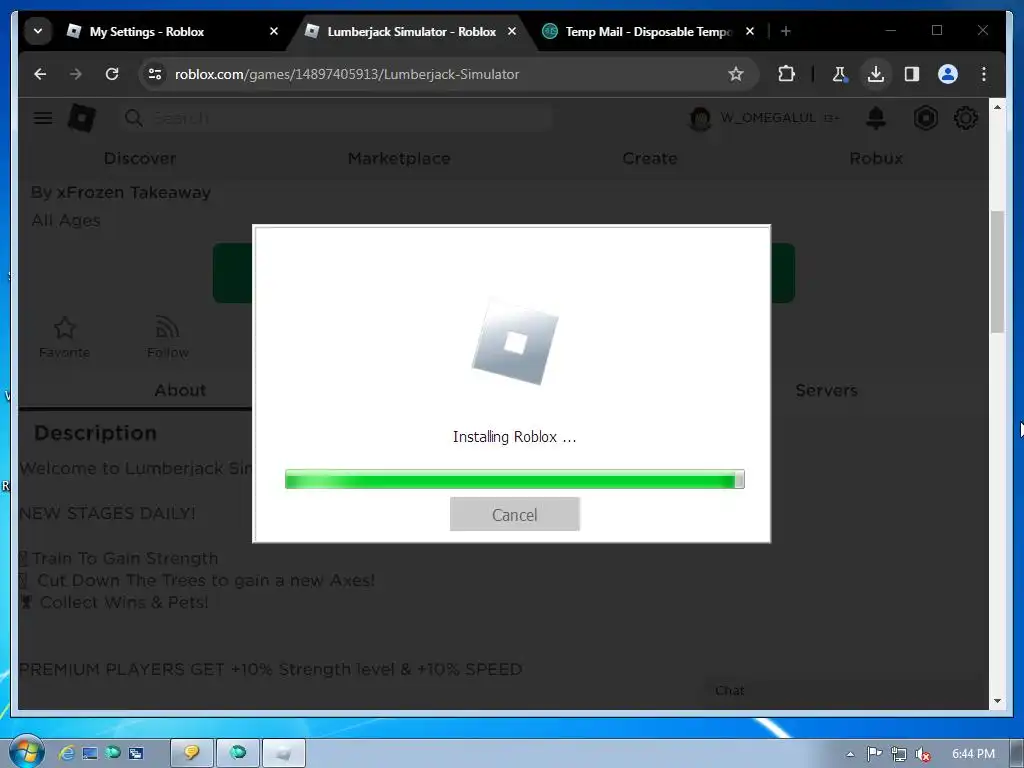Image resolution: width=1024 pixels, height=768 pixels.
Task: Launch Internet Explorer from taskbar
Action: coord(67,753)
